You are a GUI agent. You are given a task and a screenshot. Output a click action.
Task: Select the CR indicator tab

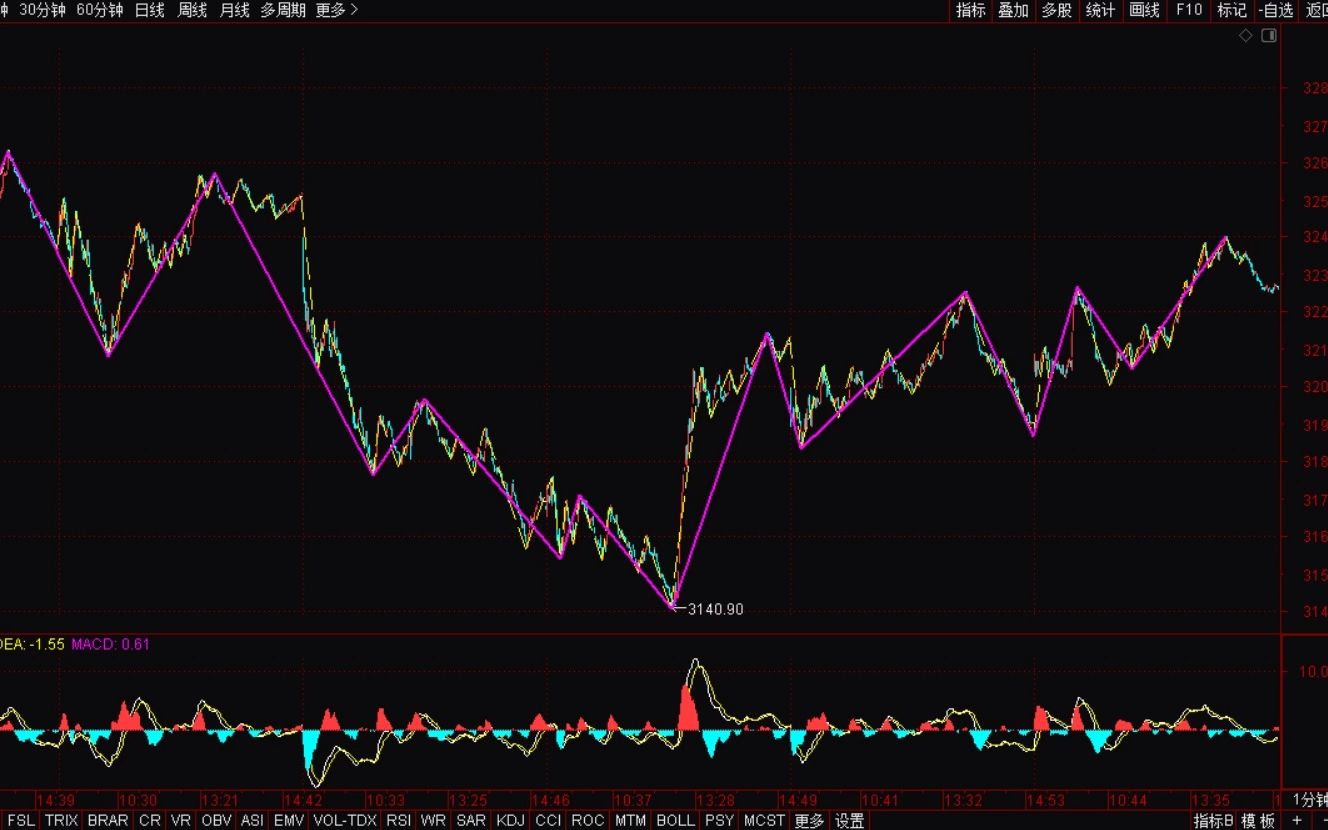pyautogui.click(x=150, y=821)
